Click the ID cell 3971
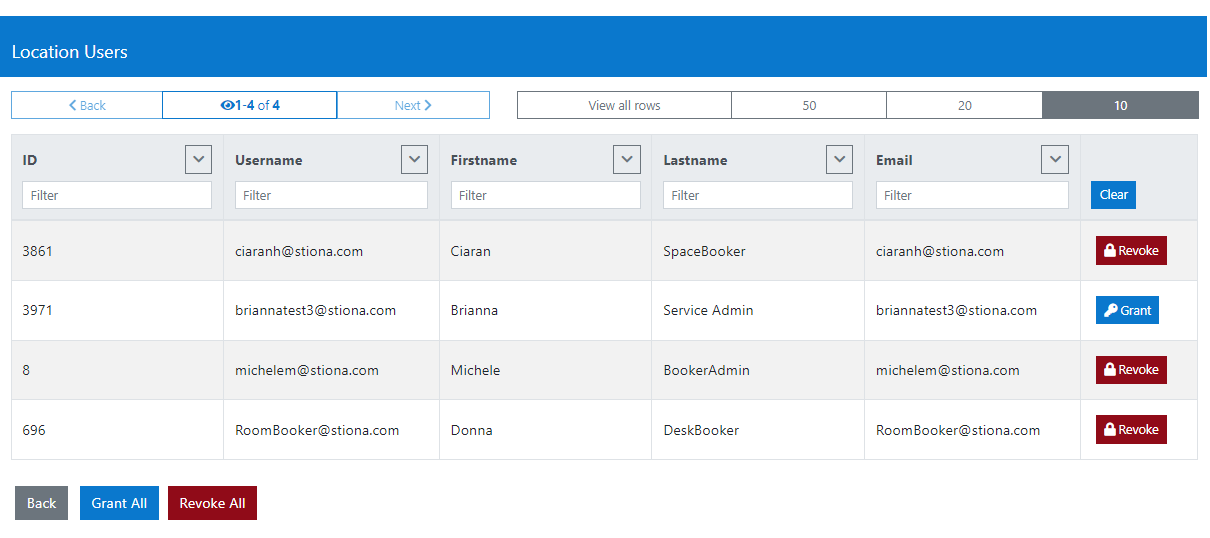This screenshot has width=1210, height=538. click(37, 310)
